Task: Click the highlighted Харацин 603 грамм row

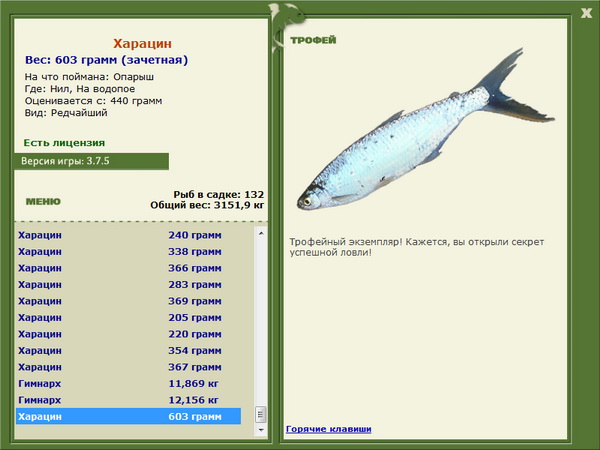Action: pos(129,416)
